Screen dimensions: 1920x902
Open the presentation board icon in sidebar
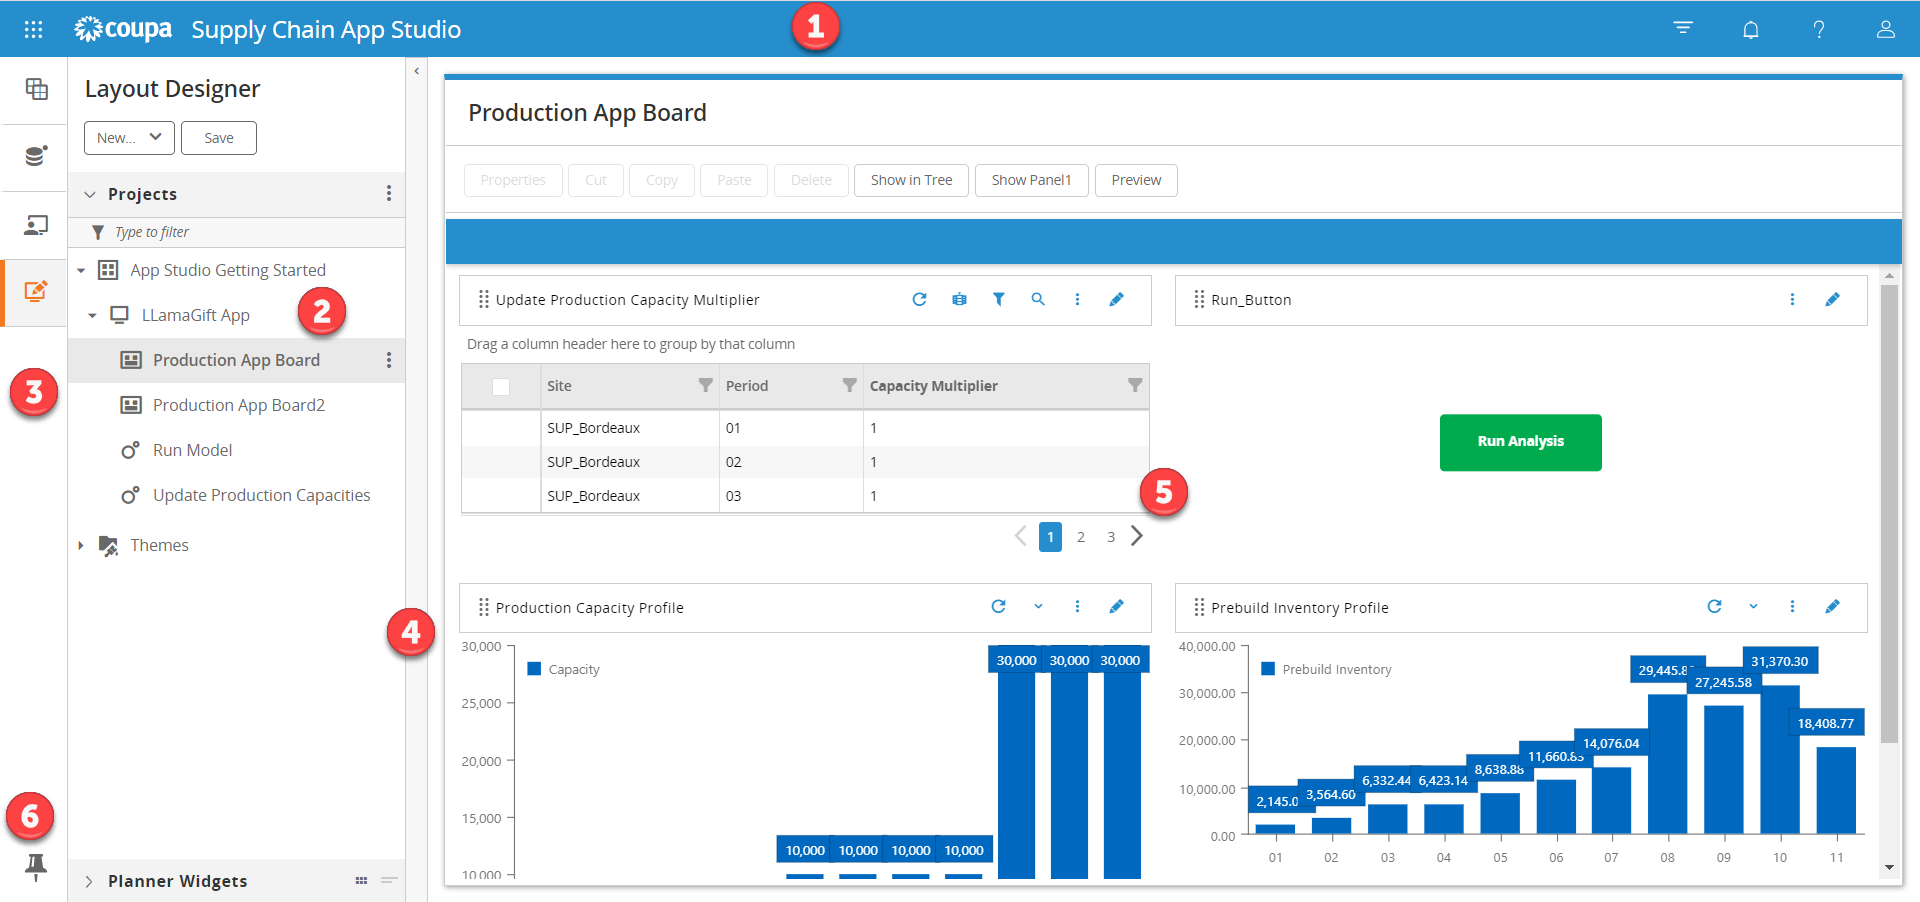click(36, 225)
